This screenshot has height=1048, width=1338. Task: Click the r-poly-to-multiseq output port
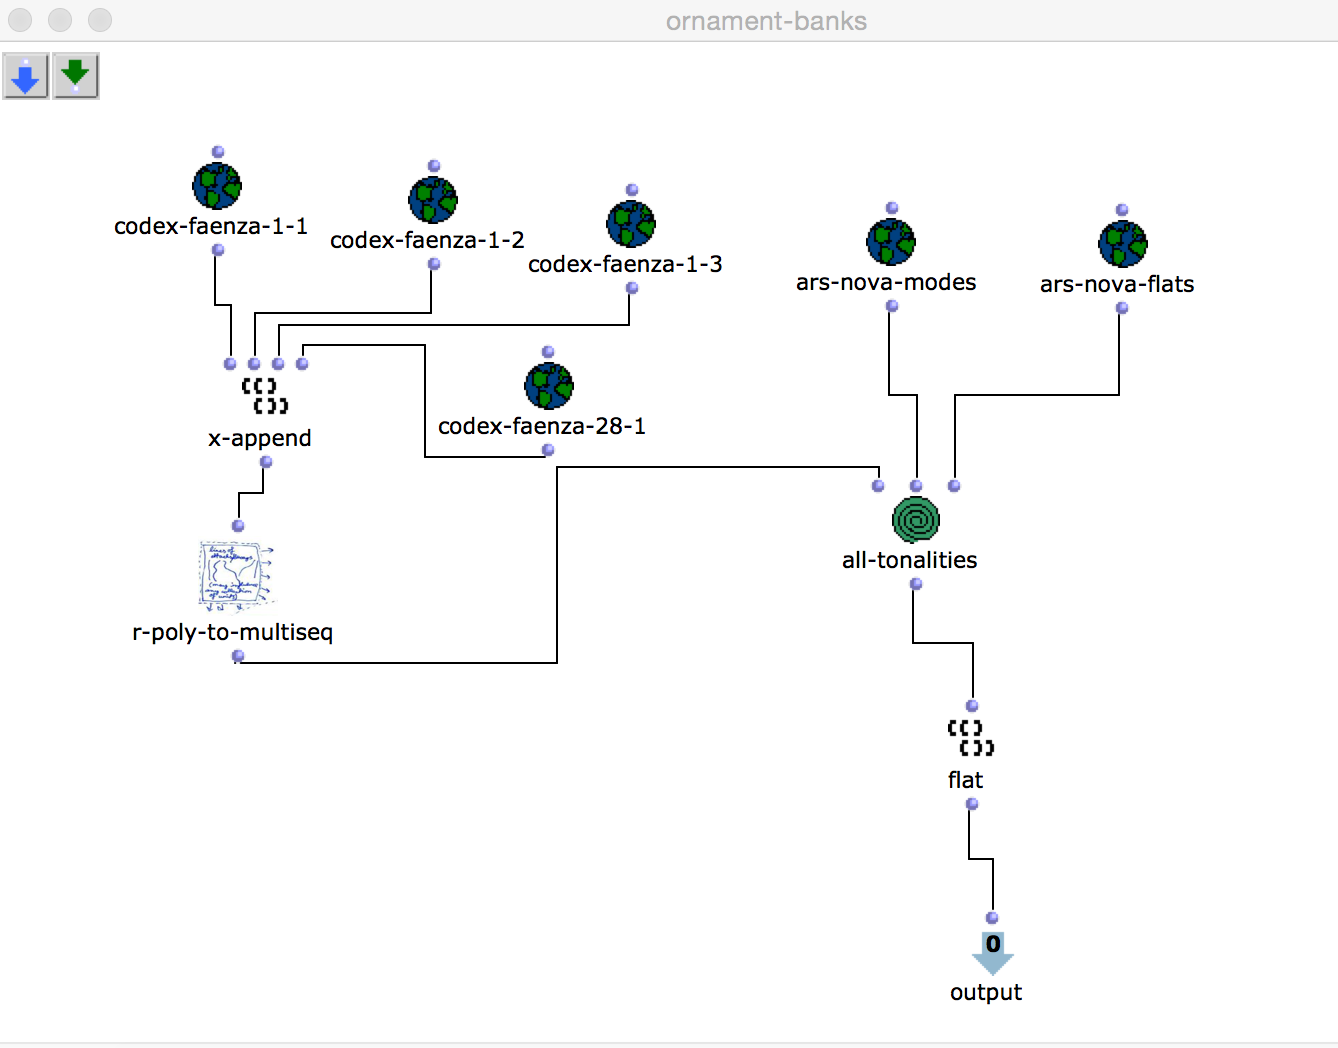(x=238, y=656)
